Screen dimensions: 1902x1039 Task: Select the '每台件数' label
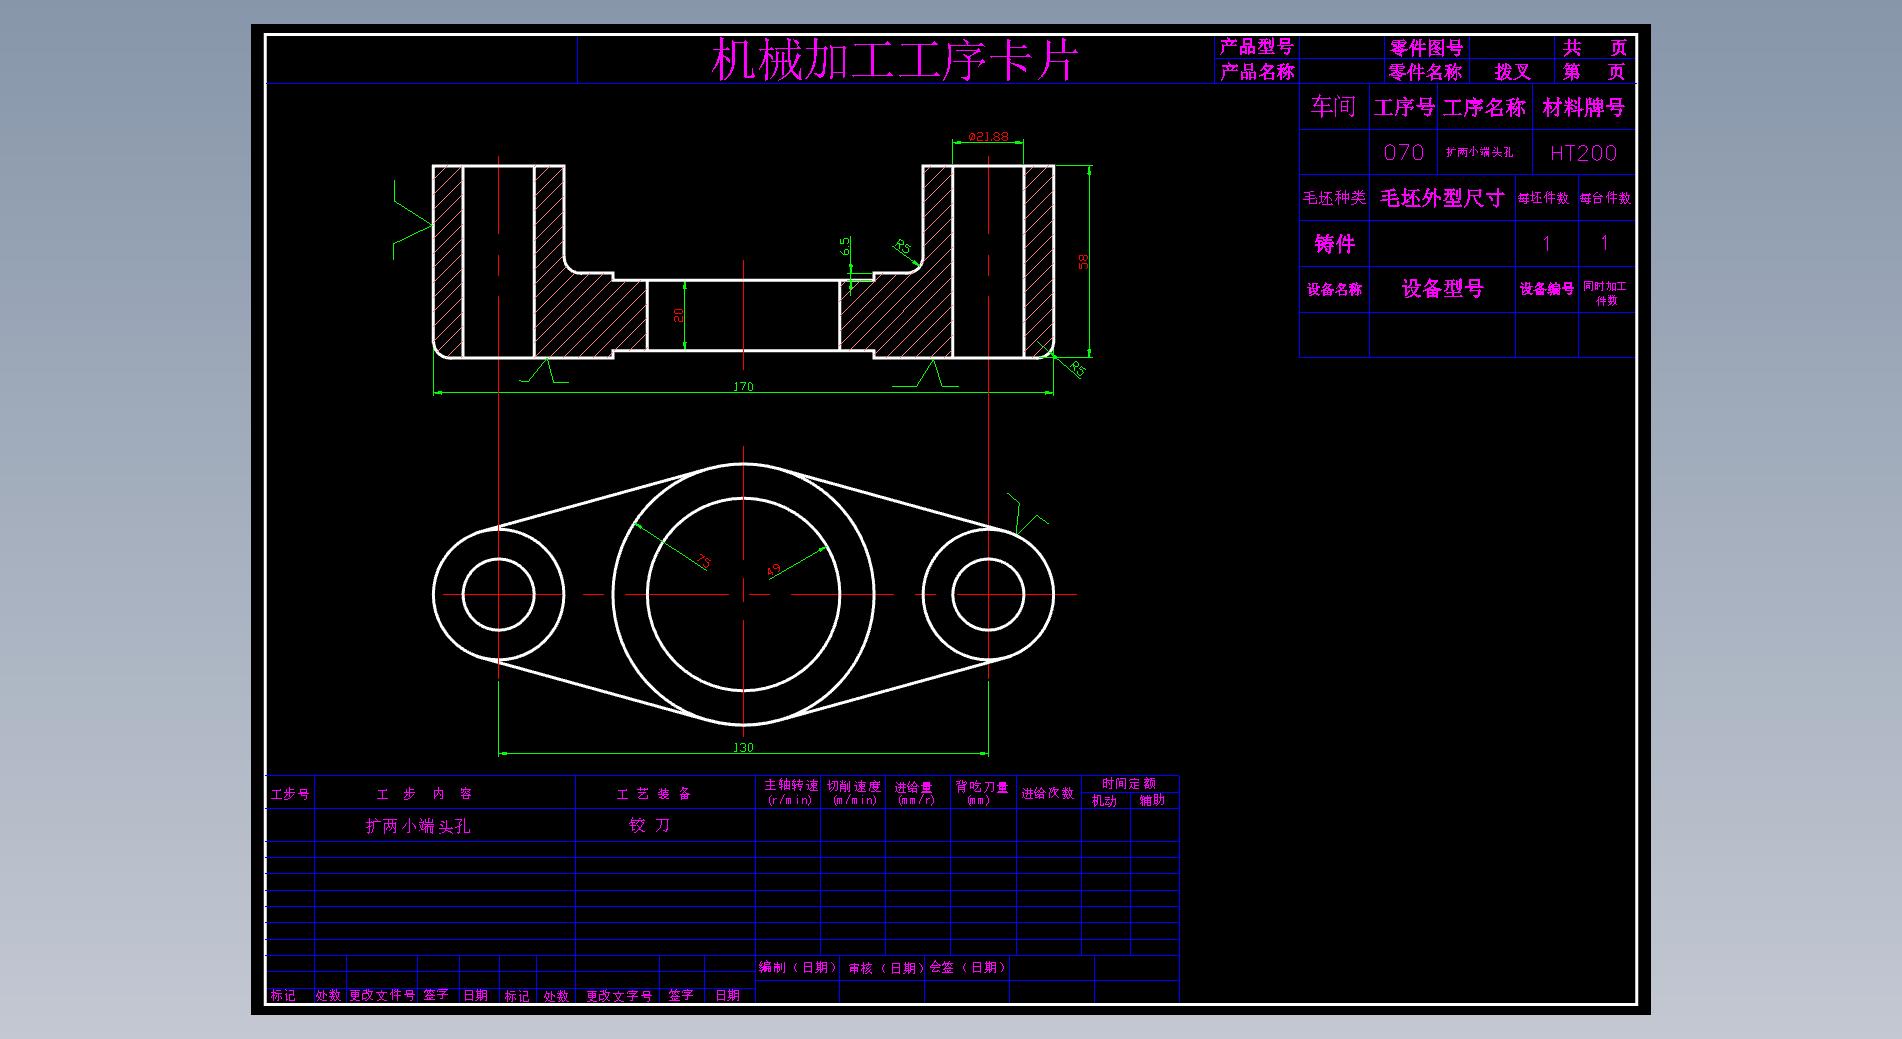1605,198
